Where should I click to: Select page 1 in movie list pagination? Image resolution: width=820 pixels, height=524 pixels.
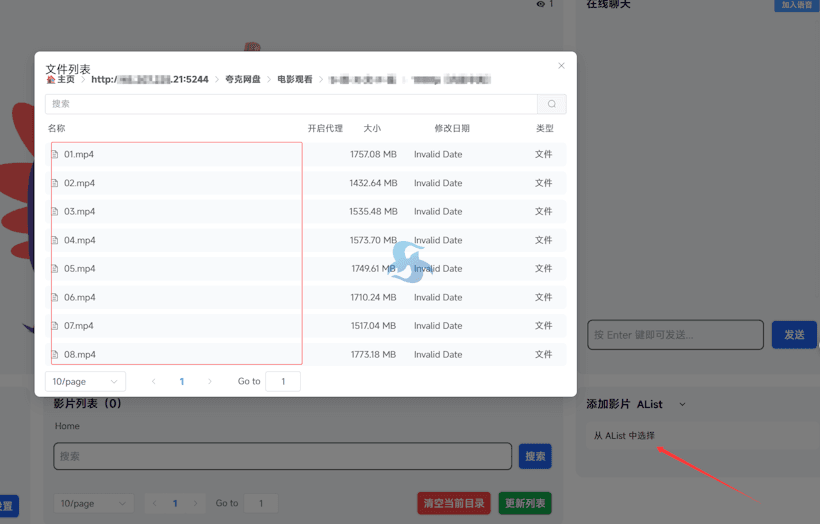click(x=175, y=503)
